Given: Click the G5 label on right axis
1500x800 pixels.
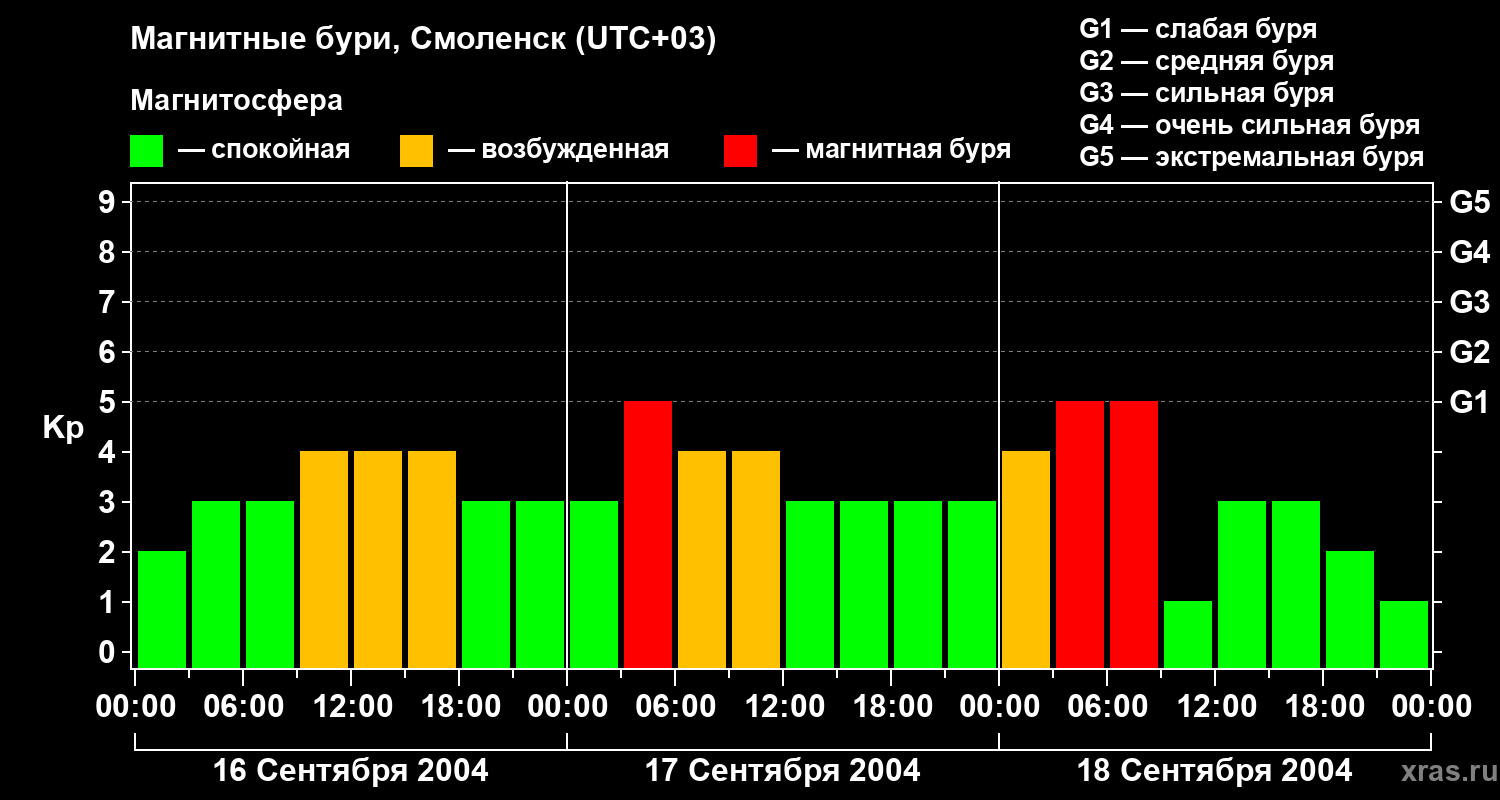Looking at the screenshot, I should (1469, 202).
